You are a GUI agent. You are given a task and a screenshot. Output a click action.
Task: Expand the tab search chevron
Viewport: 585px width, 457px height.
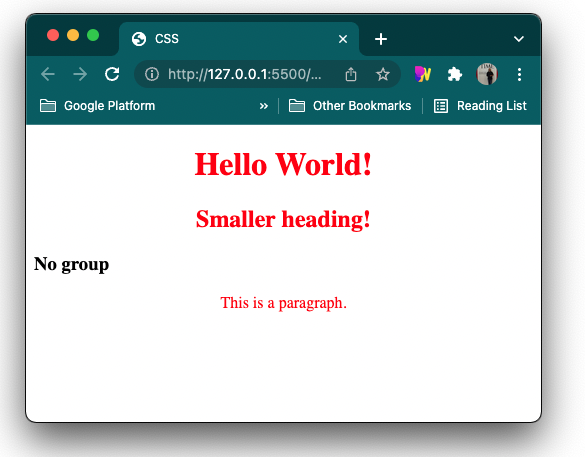tap(519, 39)
